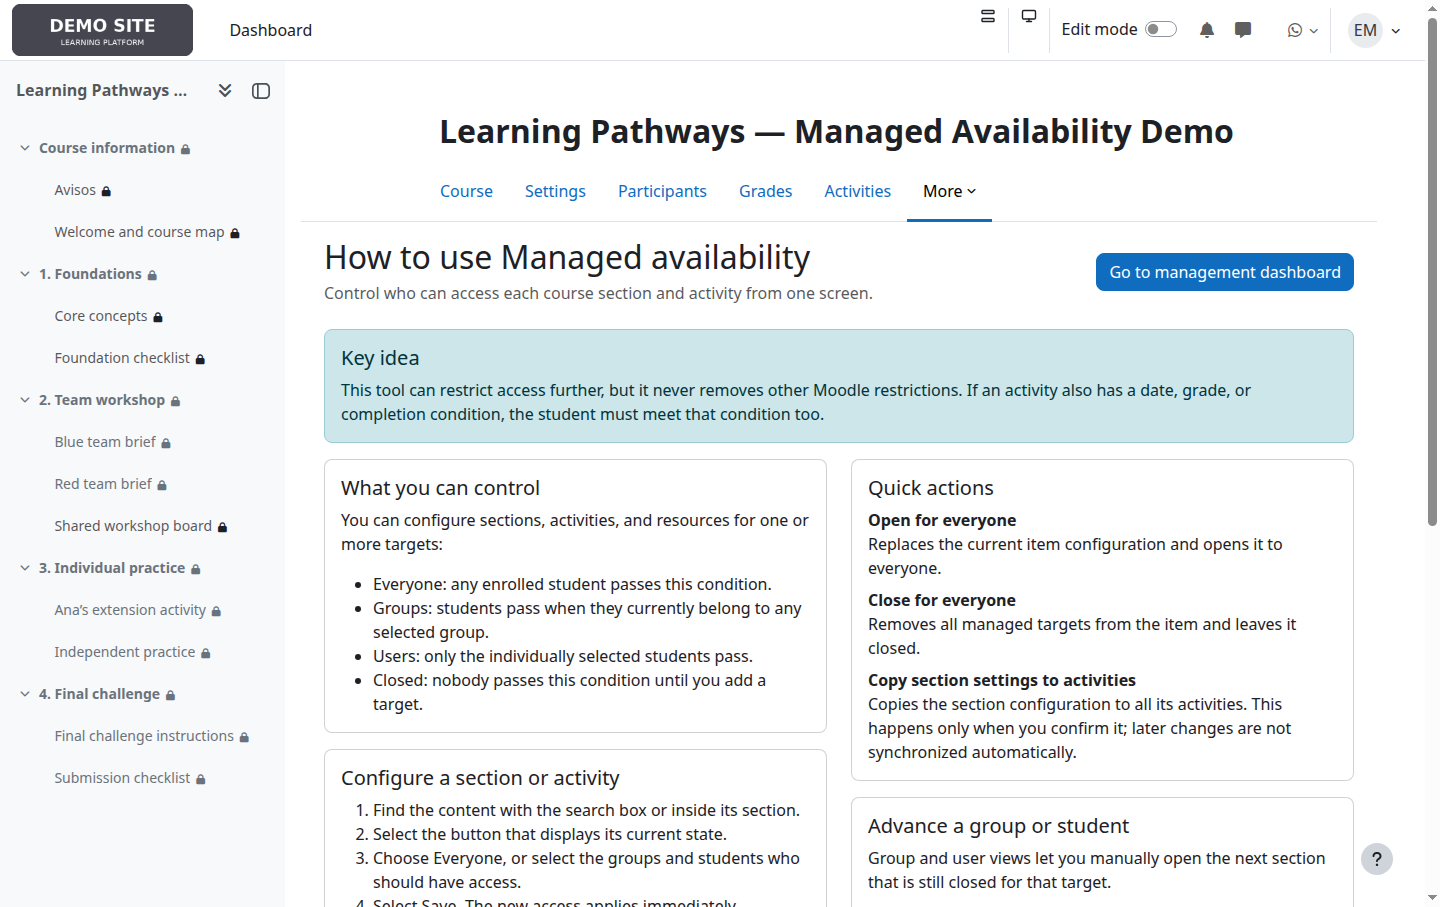Image resolution: width=1440 pixels, height=907 pixels.
Task: Open Final challenge instructions item
Action: click(144, 736)
